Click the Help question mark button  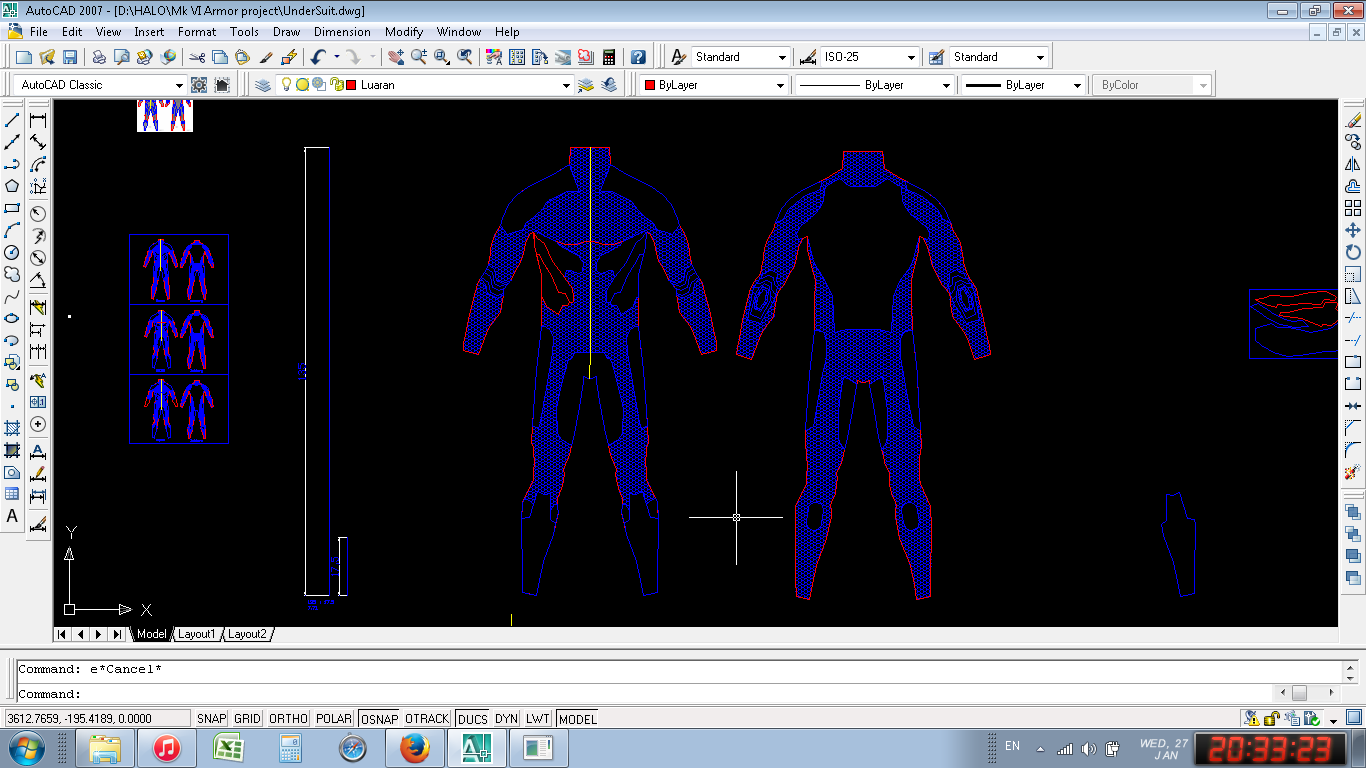(638, 57)
